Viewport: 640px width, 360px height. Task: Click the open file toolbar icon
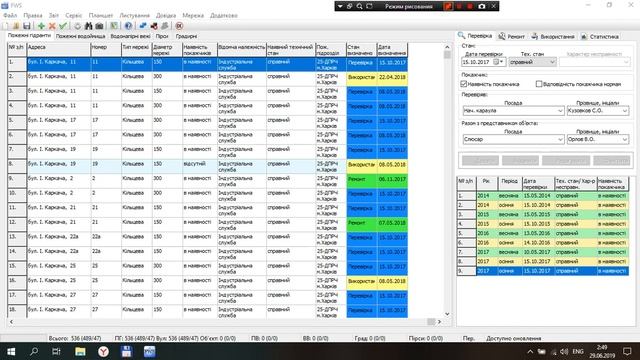(x=16, y=26)
